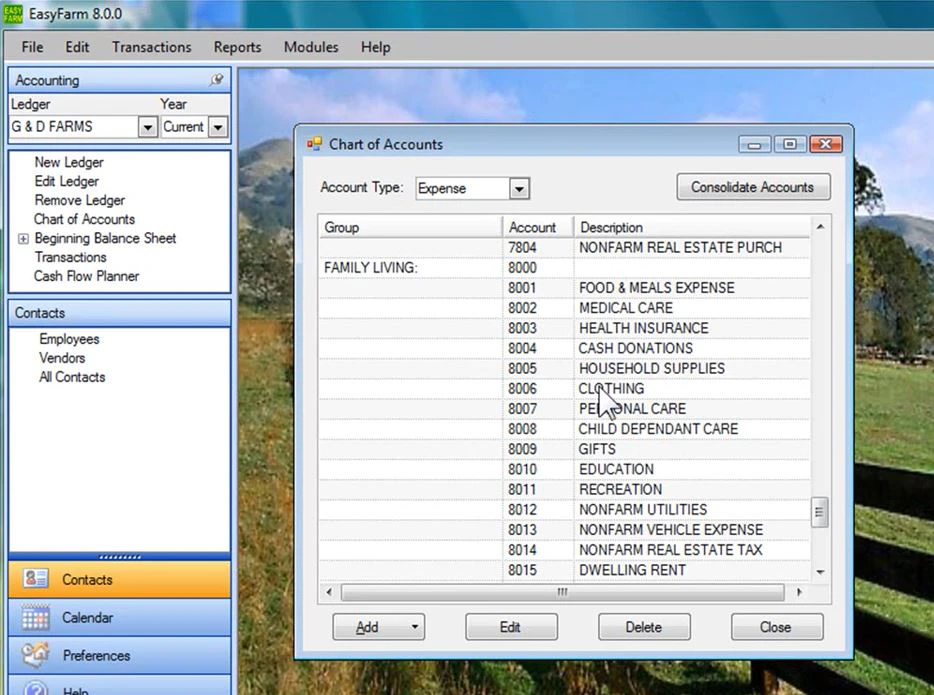Click the Help question mark icon

(34, 689)
